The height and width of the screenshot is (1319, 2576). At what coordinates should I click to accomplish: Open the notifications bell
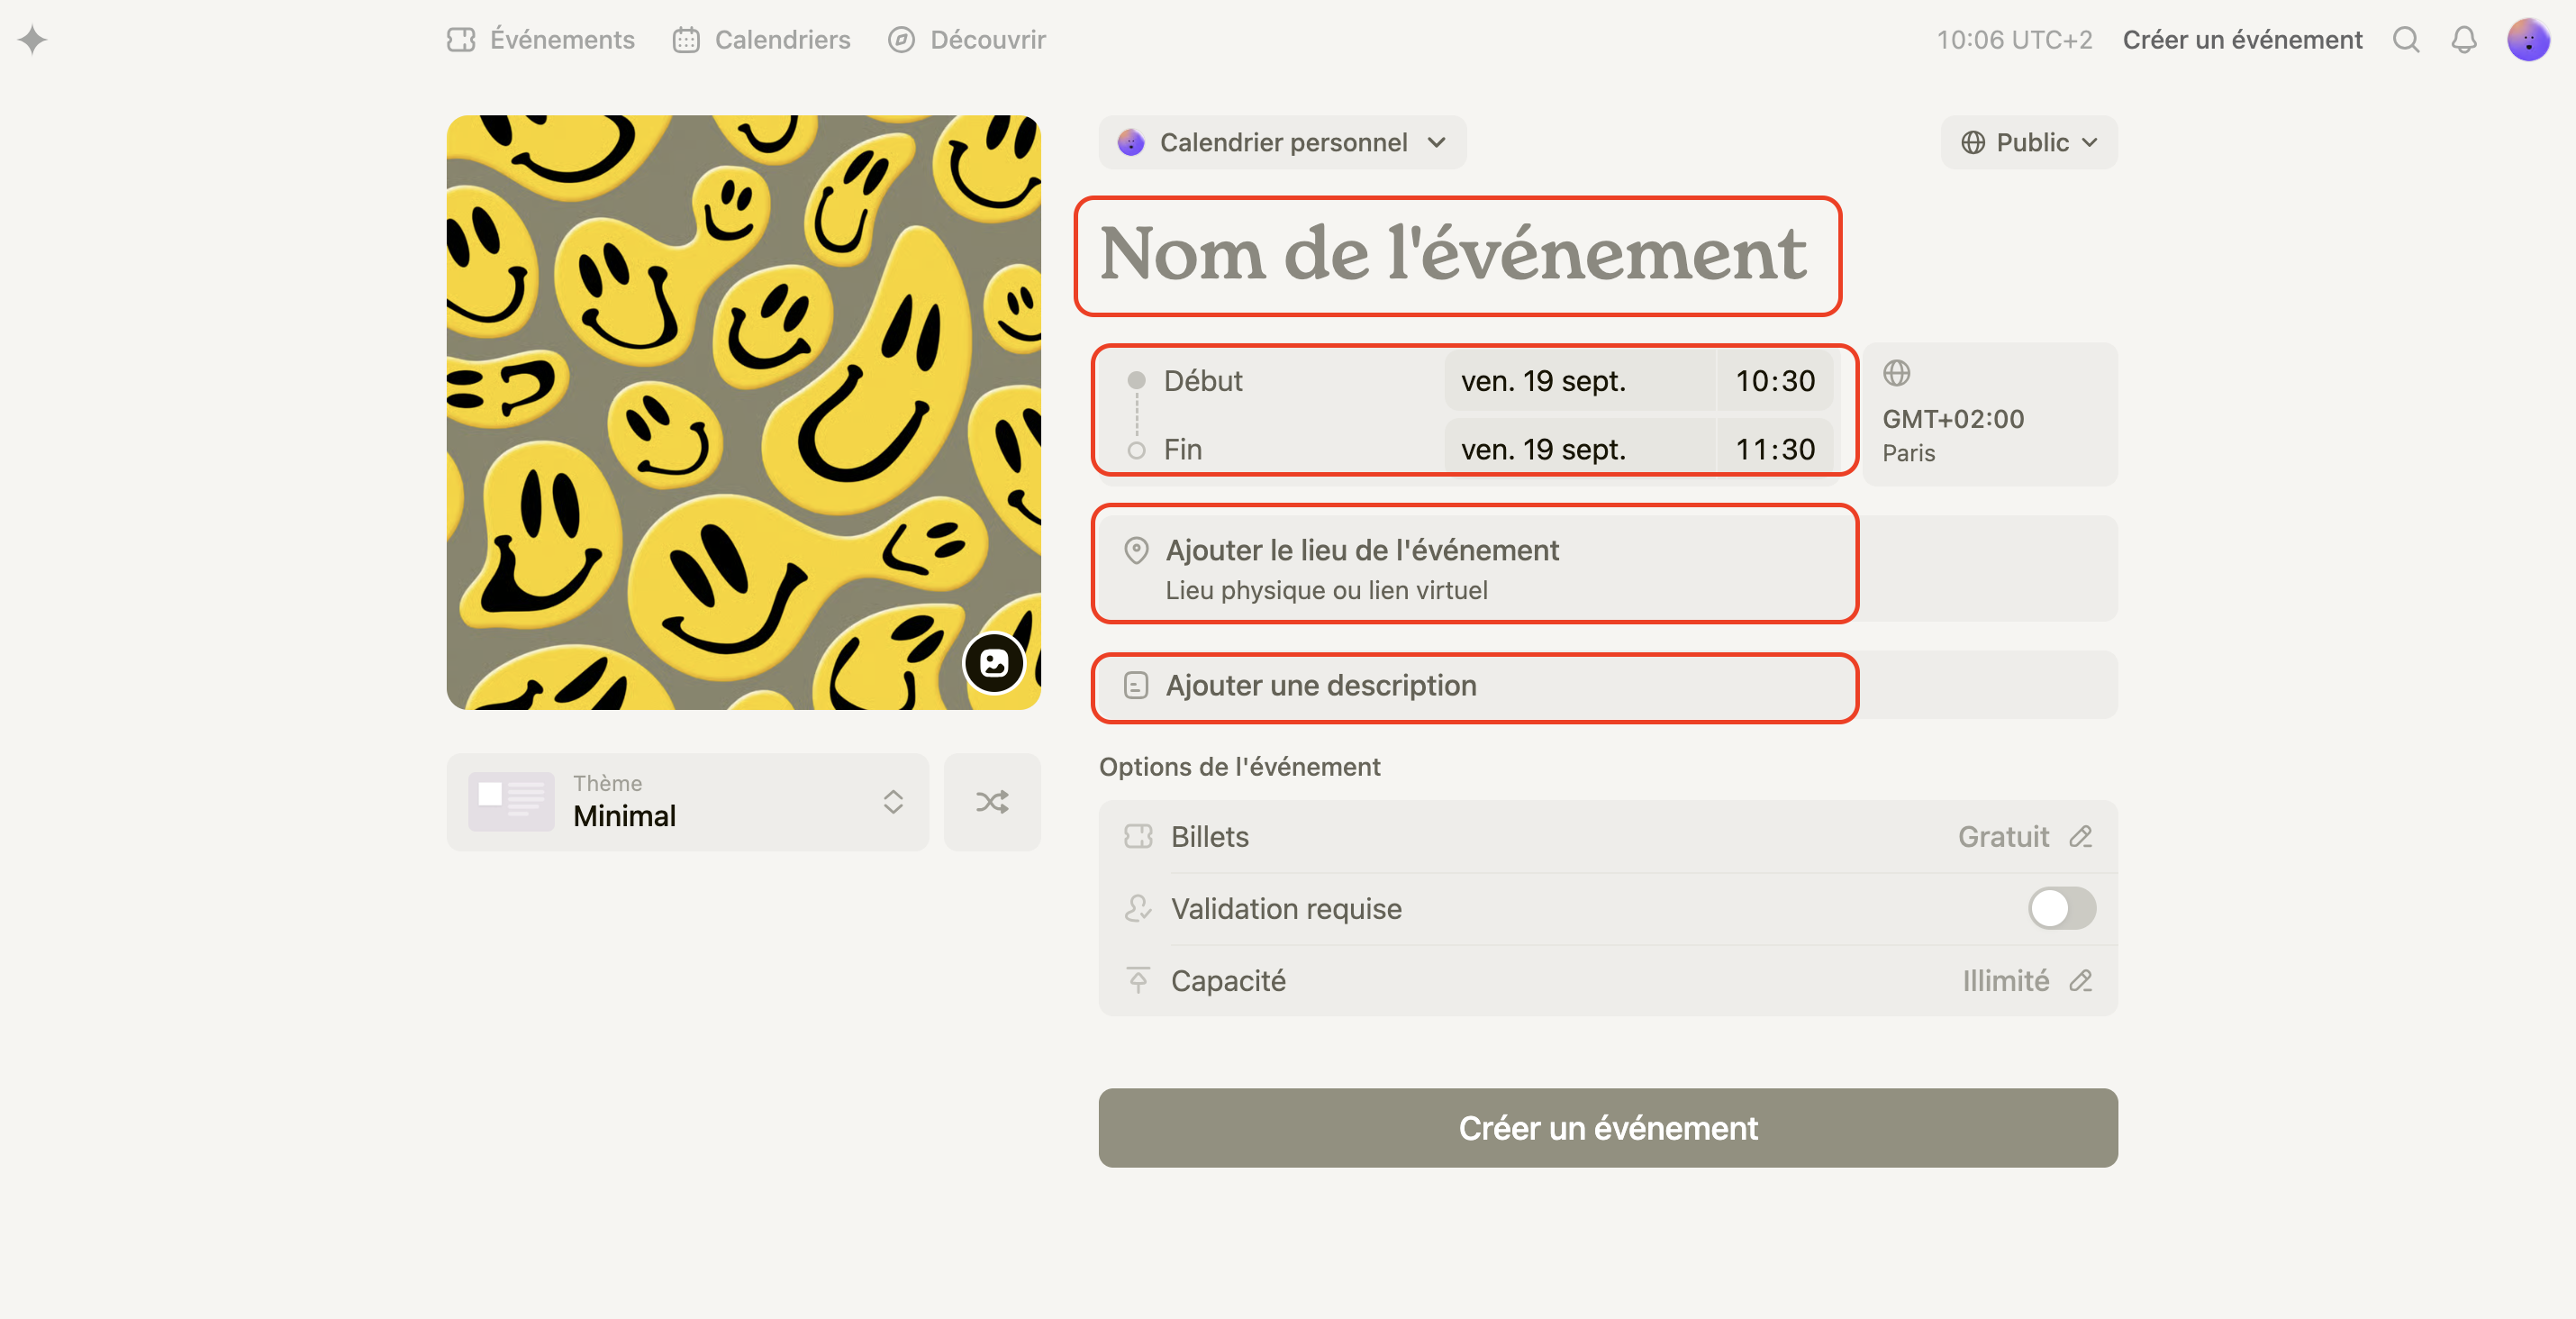[2463, 40]
